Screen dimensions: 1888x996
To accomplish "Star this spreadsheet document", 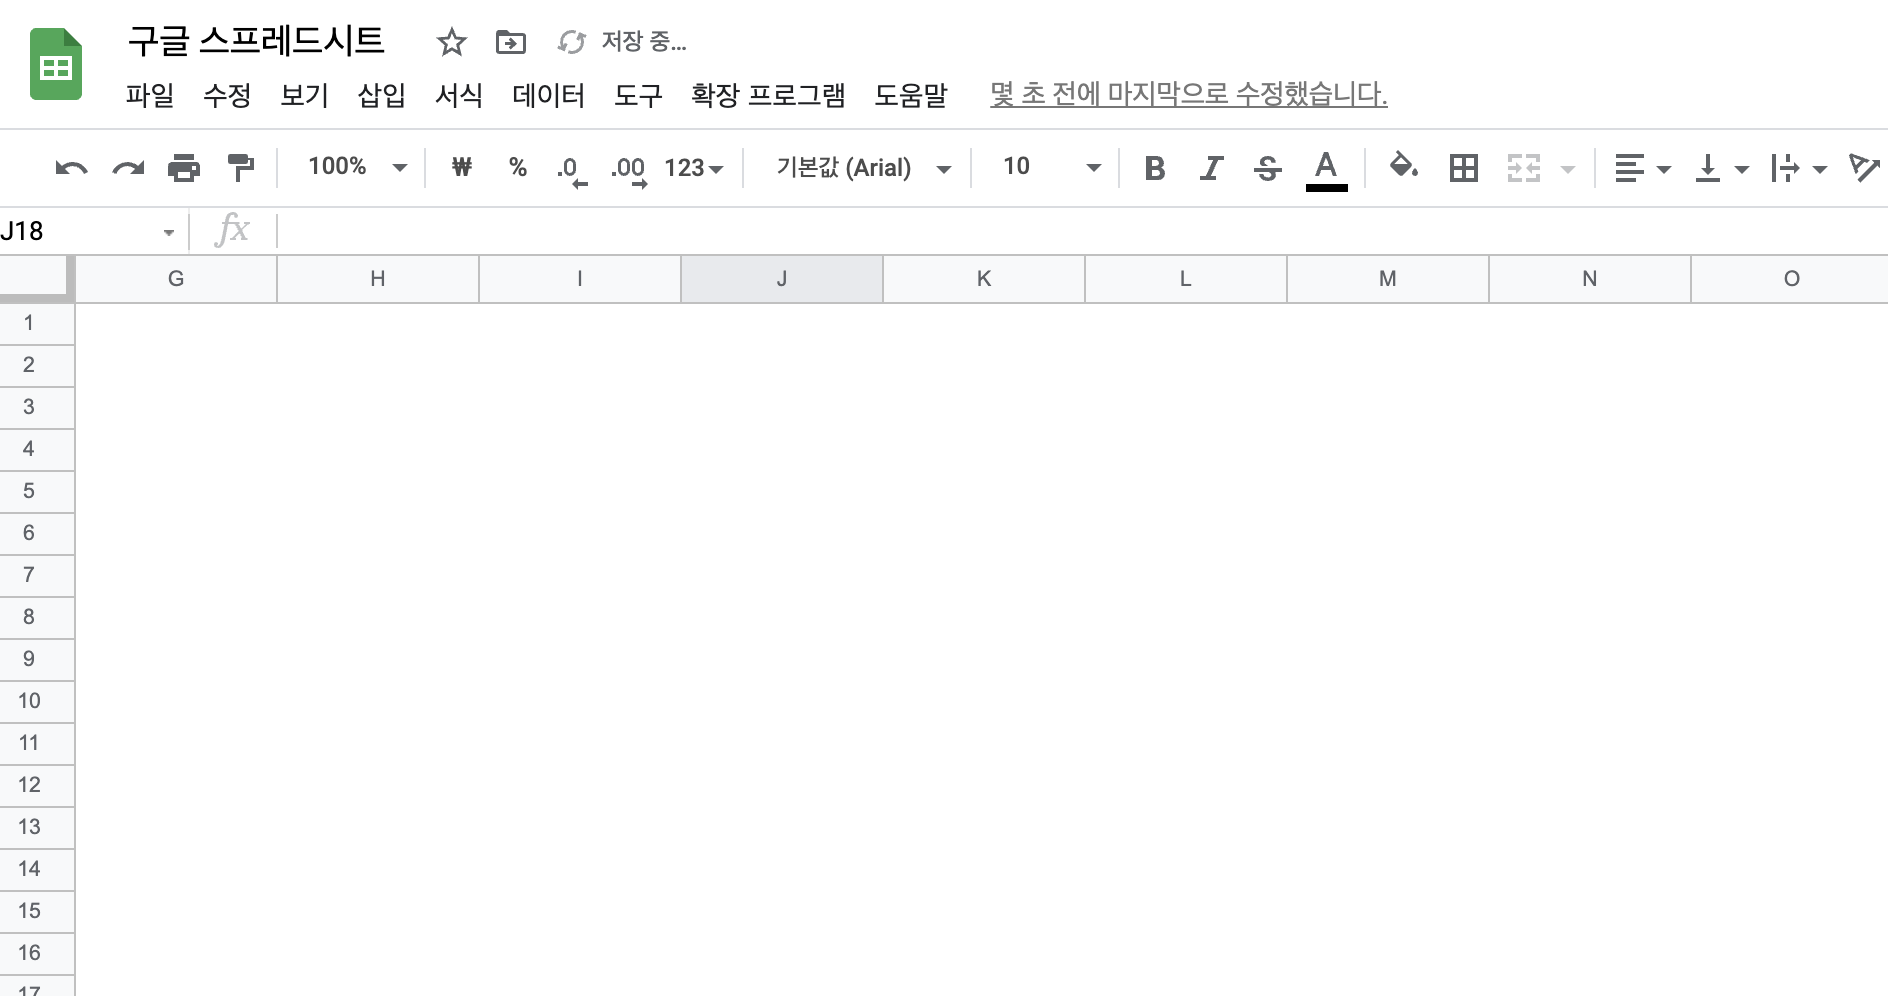I will [x=452, y=42].
